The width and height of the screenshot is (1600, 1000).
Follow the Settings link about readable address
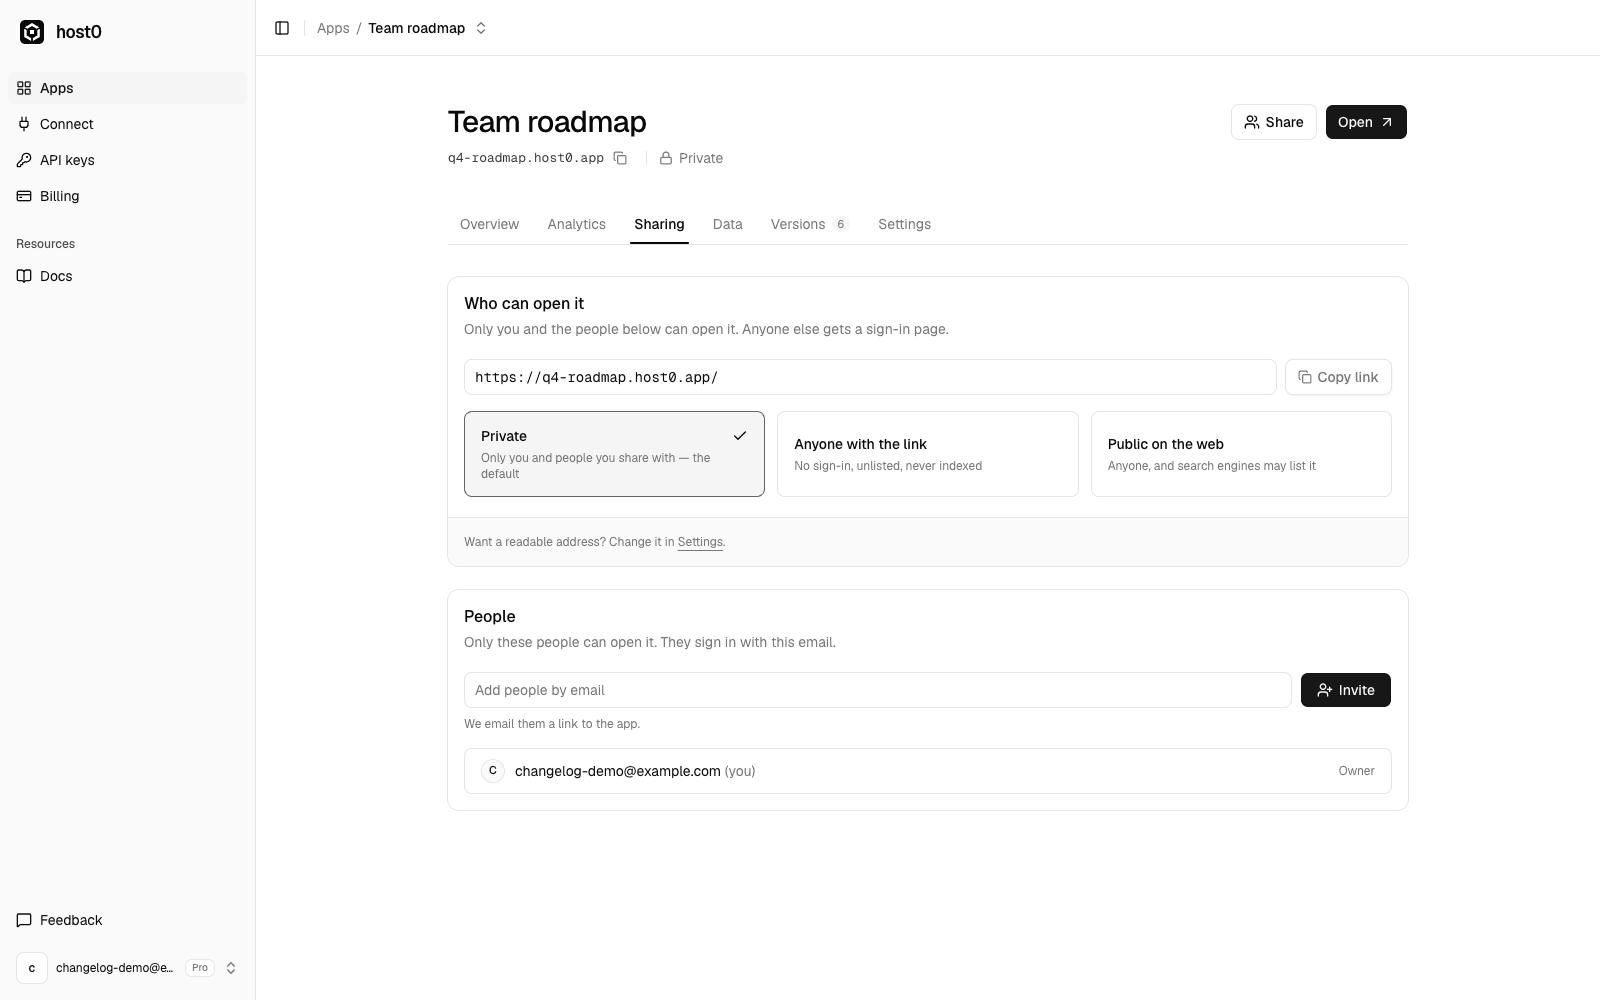click(700, 542)
